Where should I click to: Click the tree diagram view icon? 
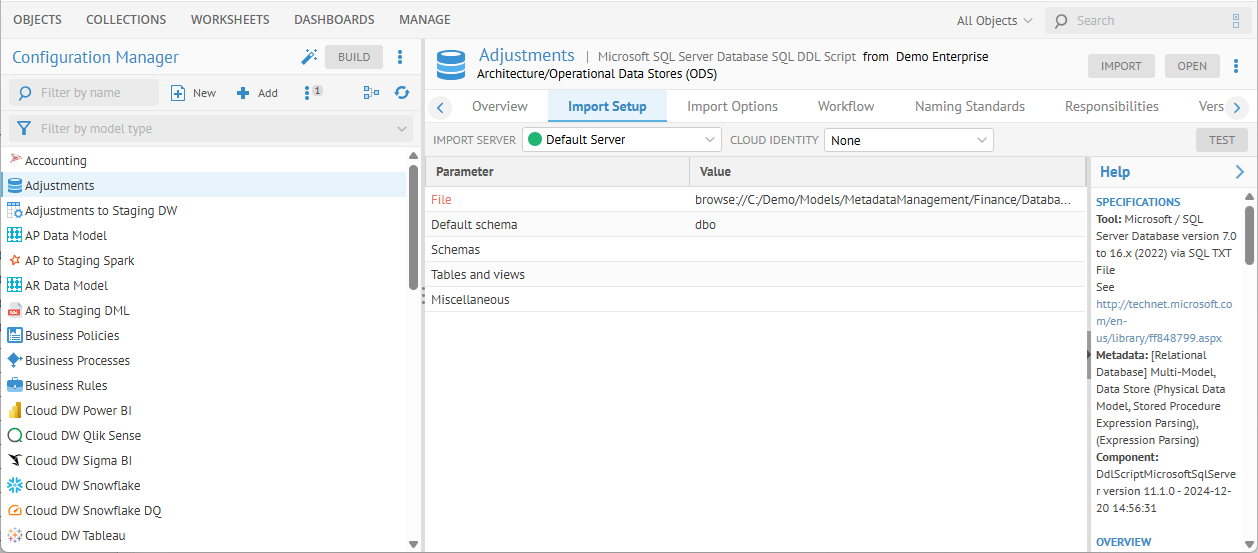tap(371, 93)
